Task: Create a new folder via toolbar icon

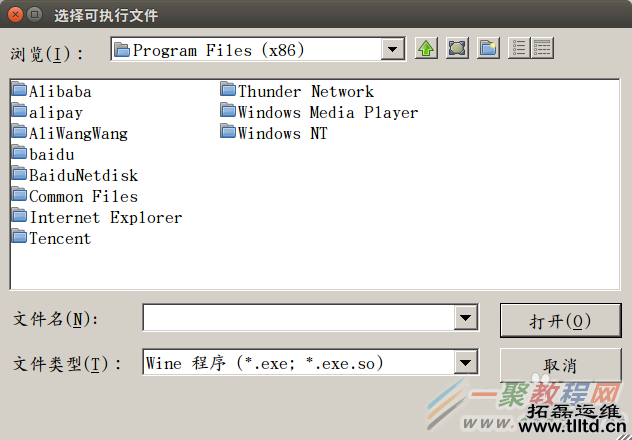Action: click(x=488, y=49)
